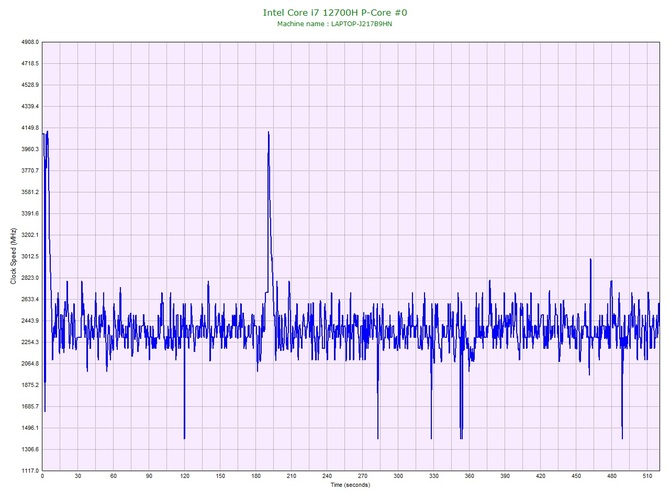The width and height of the screenshot is (670, 502).
Task: Click the 2254.3 y-axis value
Action: coord(30,342)
